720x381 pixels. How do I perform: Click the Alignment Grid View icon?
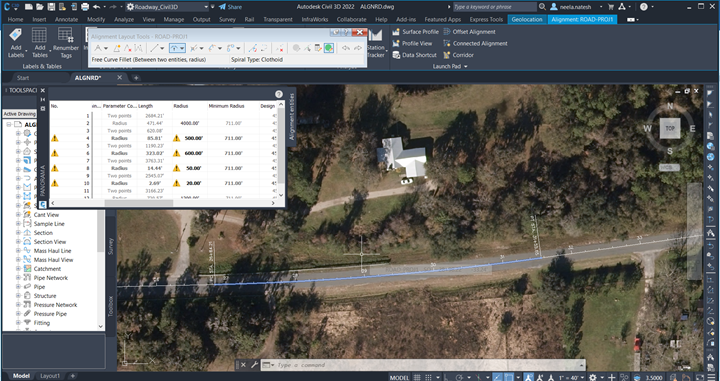tap(318, 48)
